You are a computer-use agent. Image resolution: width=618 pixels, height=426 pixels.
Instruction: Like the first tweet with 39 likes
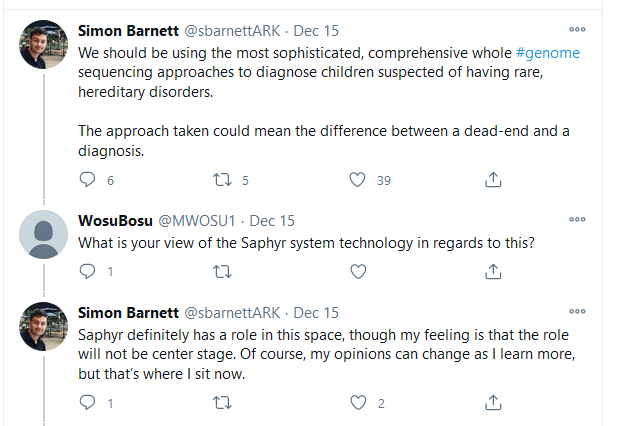click(x=358, y=180)
